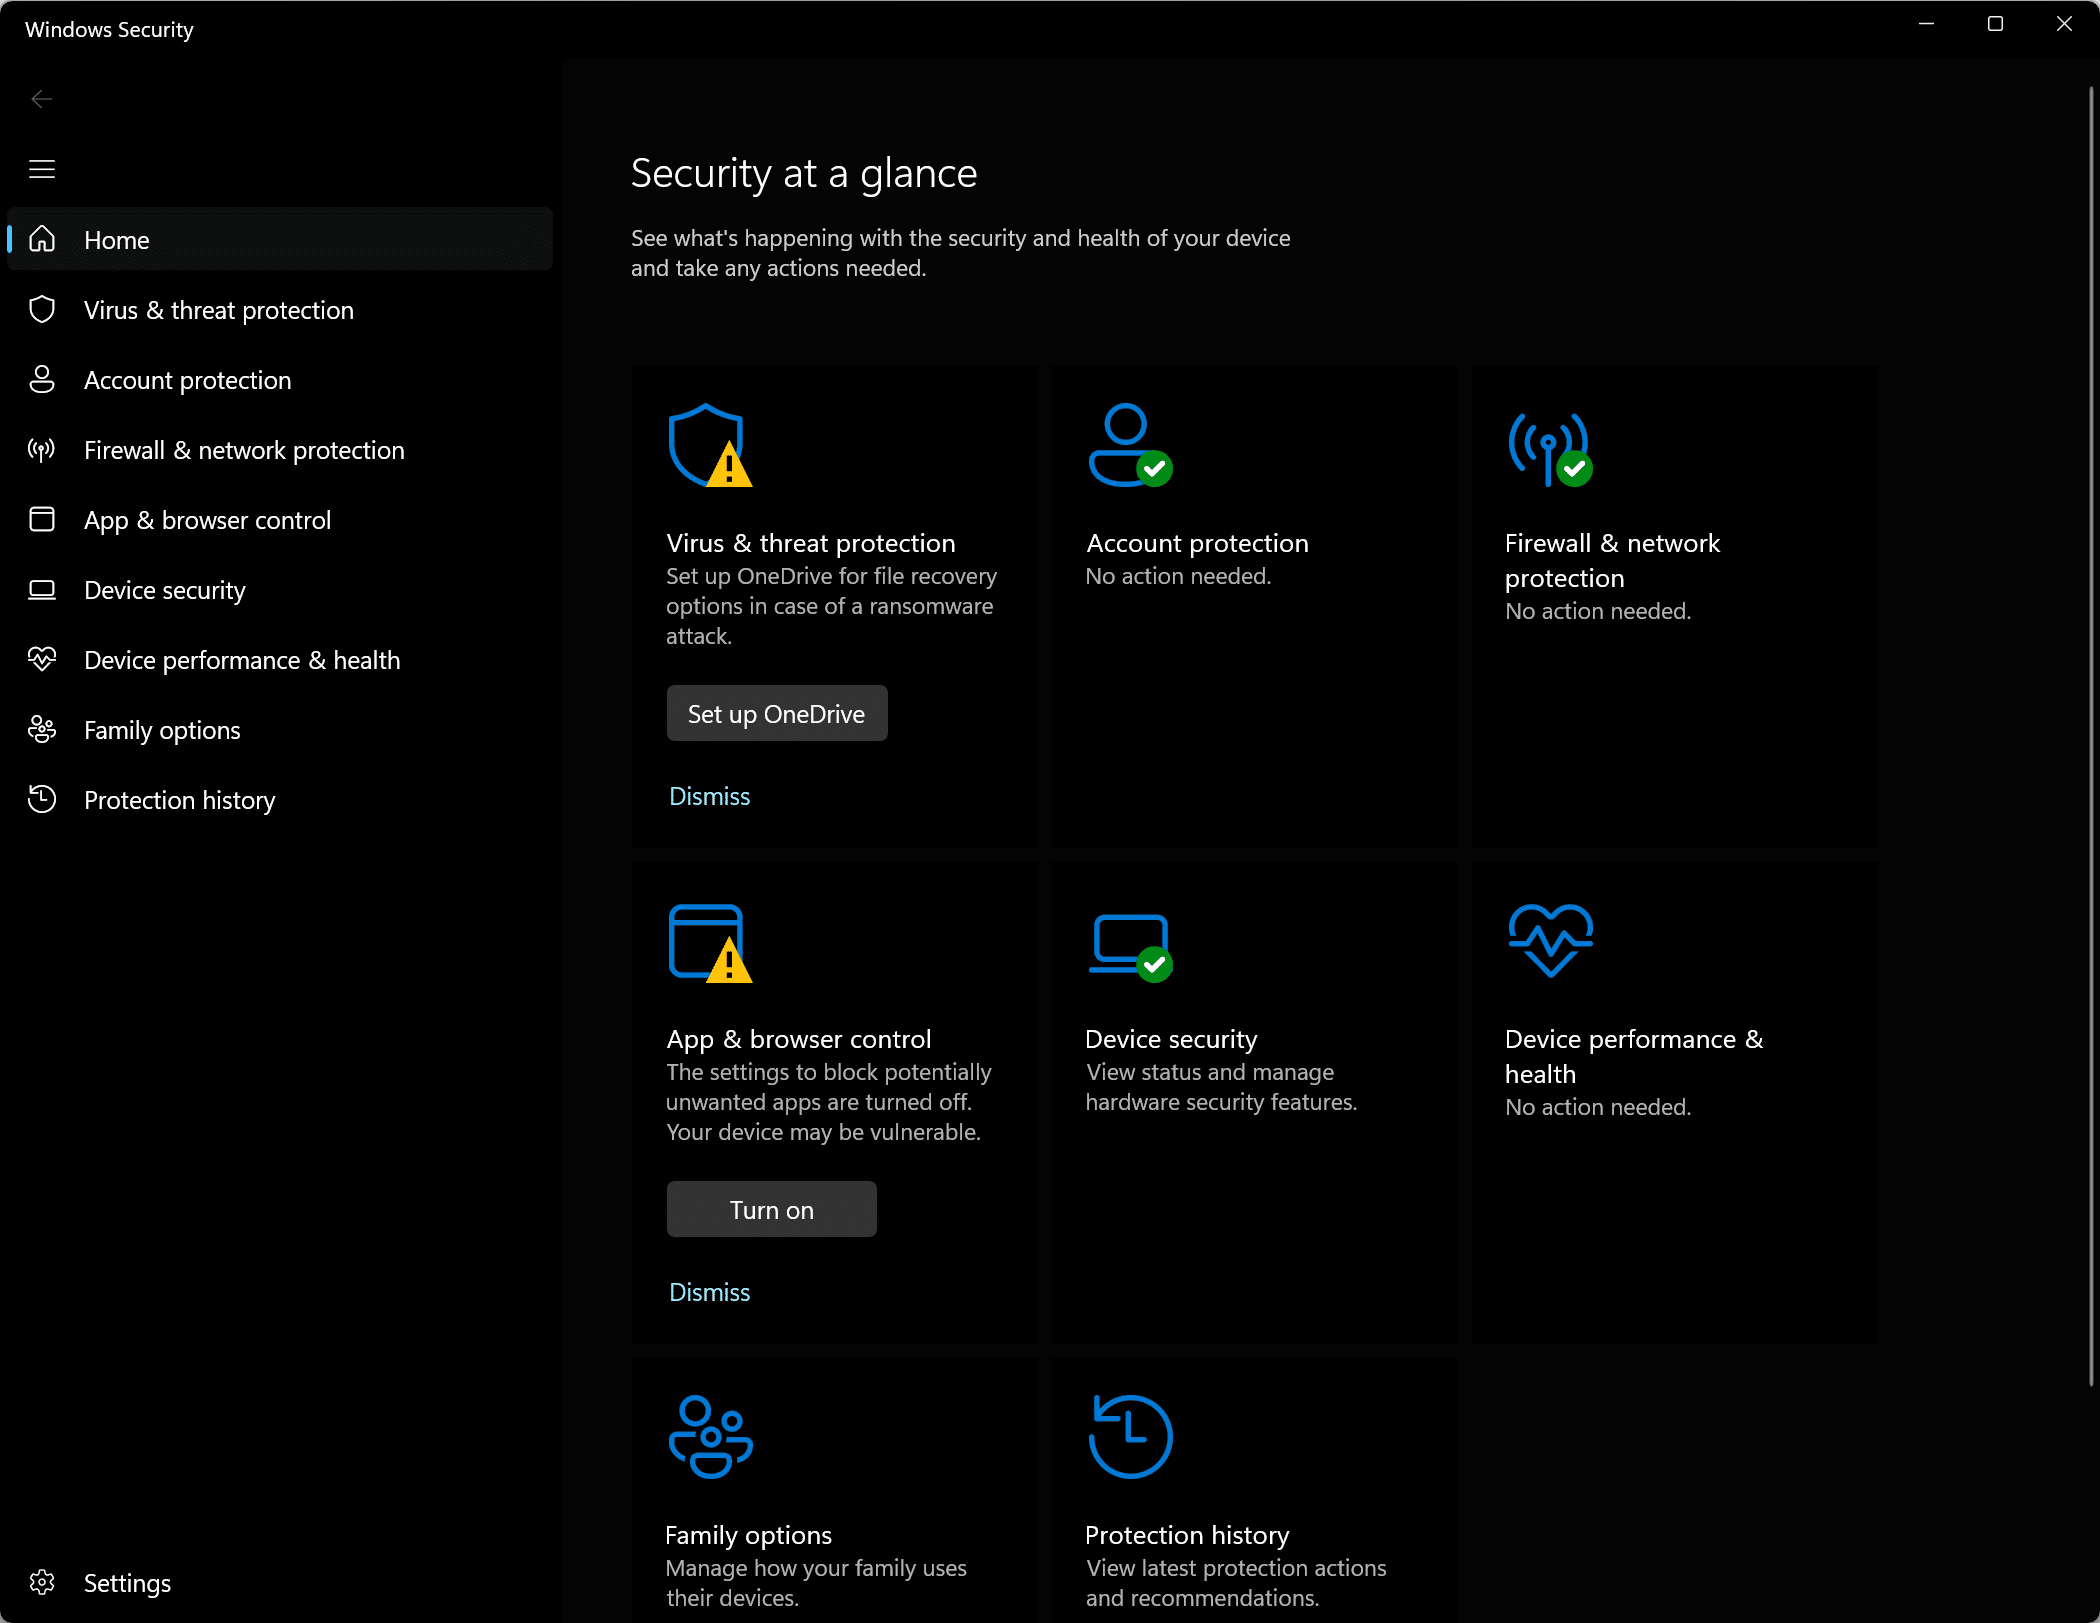Click the Account protection card title
Image resolution: width=2100 pixels, height=1623 pixels.
click(1197, 543)
